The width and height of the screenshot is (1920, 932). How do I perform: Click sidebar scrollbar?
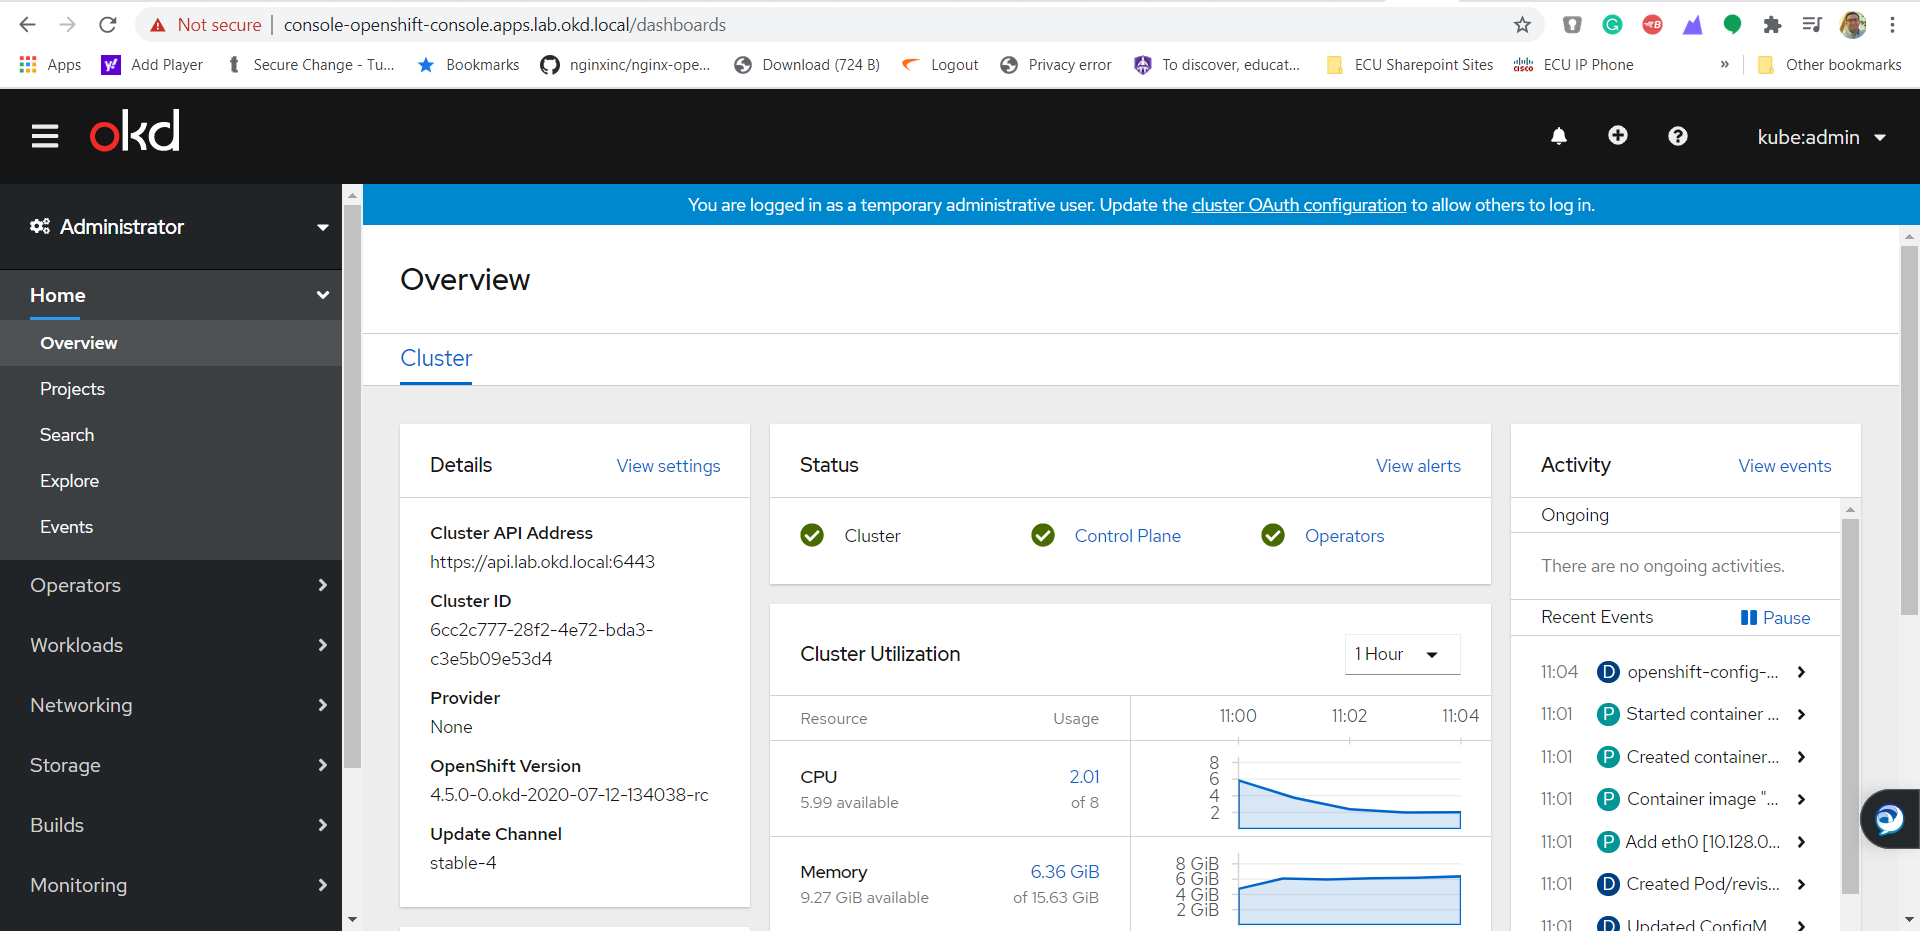coord(352,485)
